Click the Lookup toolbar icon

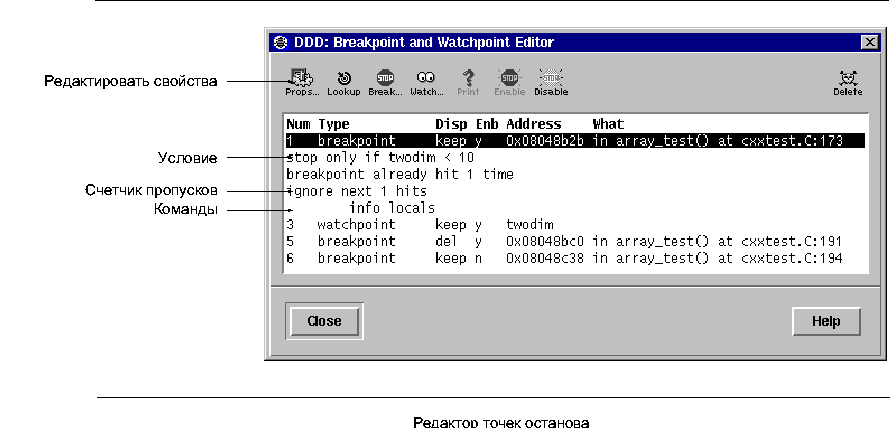click(x=343, y=82)
